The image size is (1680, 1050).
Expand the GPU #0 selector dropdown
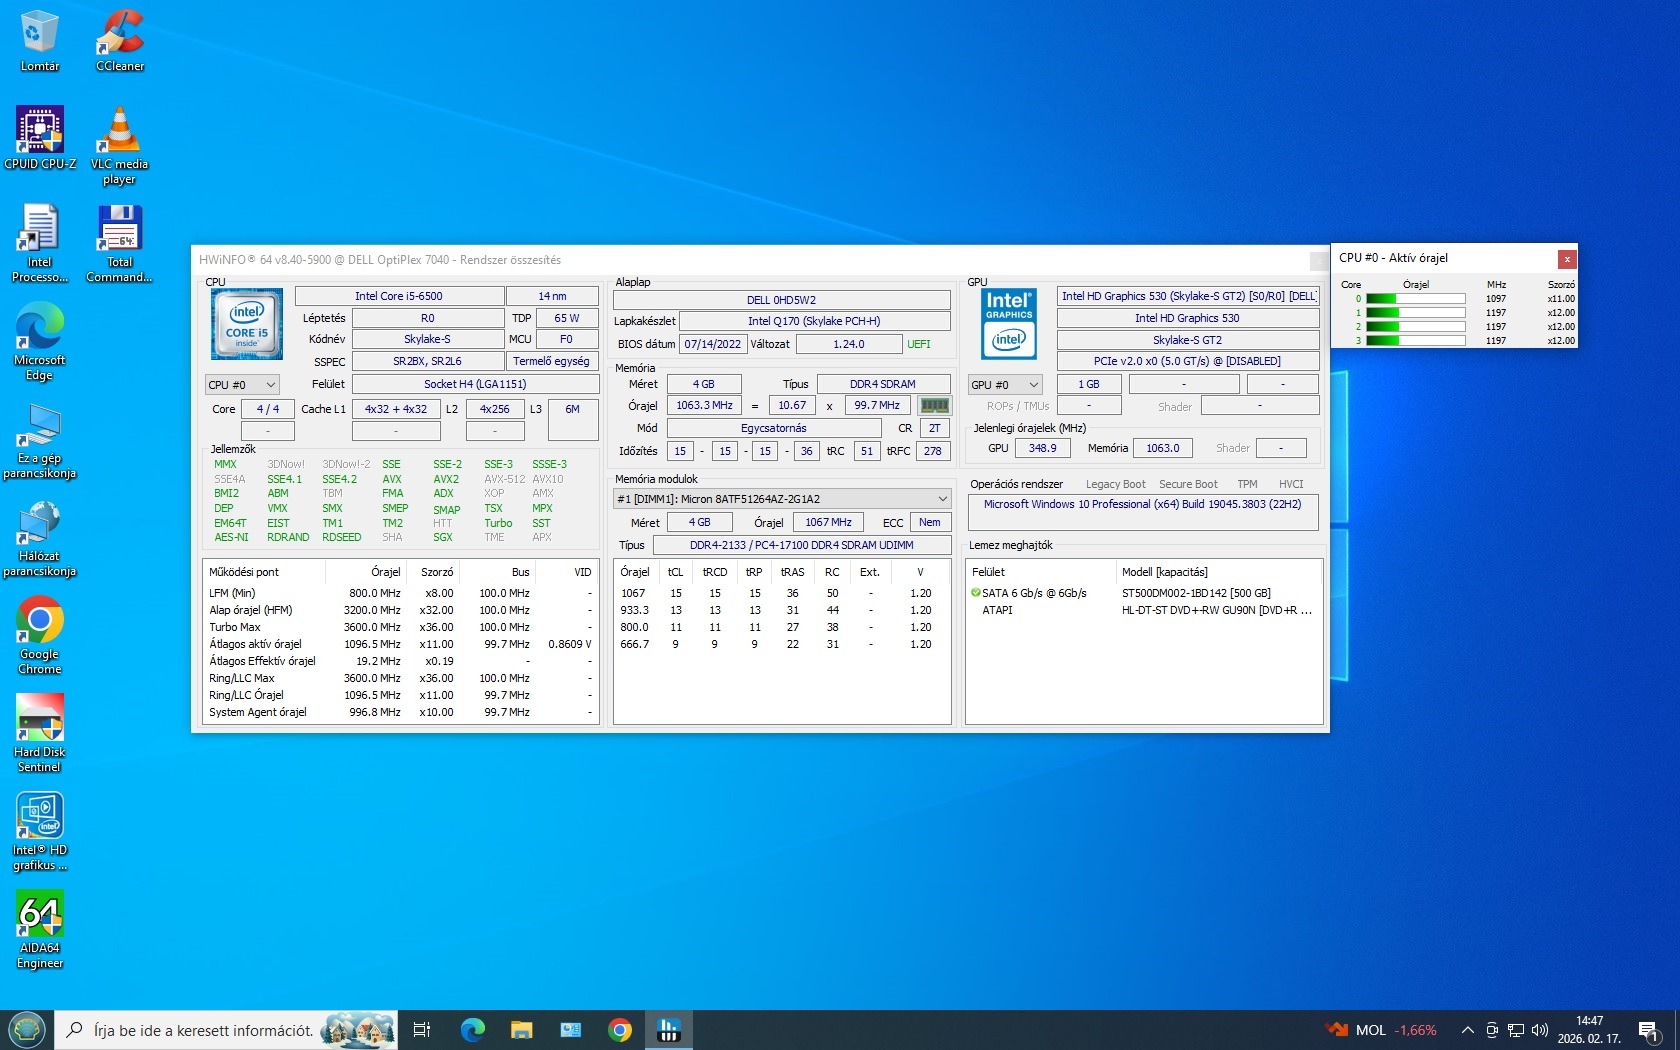point(1004,385)
